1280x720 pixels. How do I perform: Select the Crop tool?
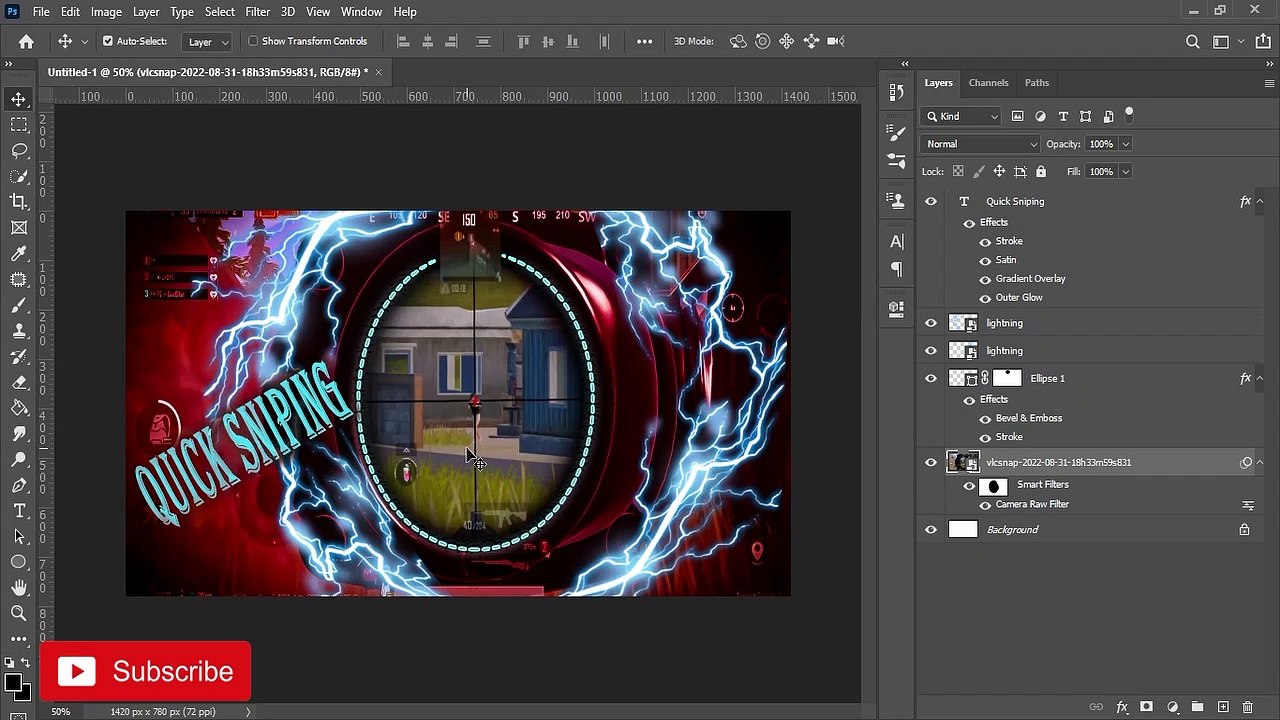click(19, 201)
